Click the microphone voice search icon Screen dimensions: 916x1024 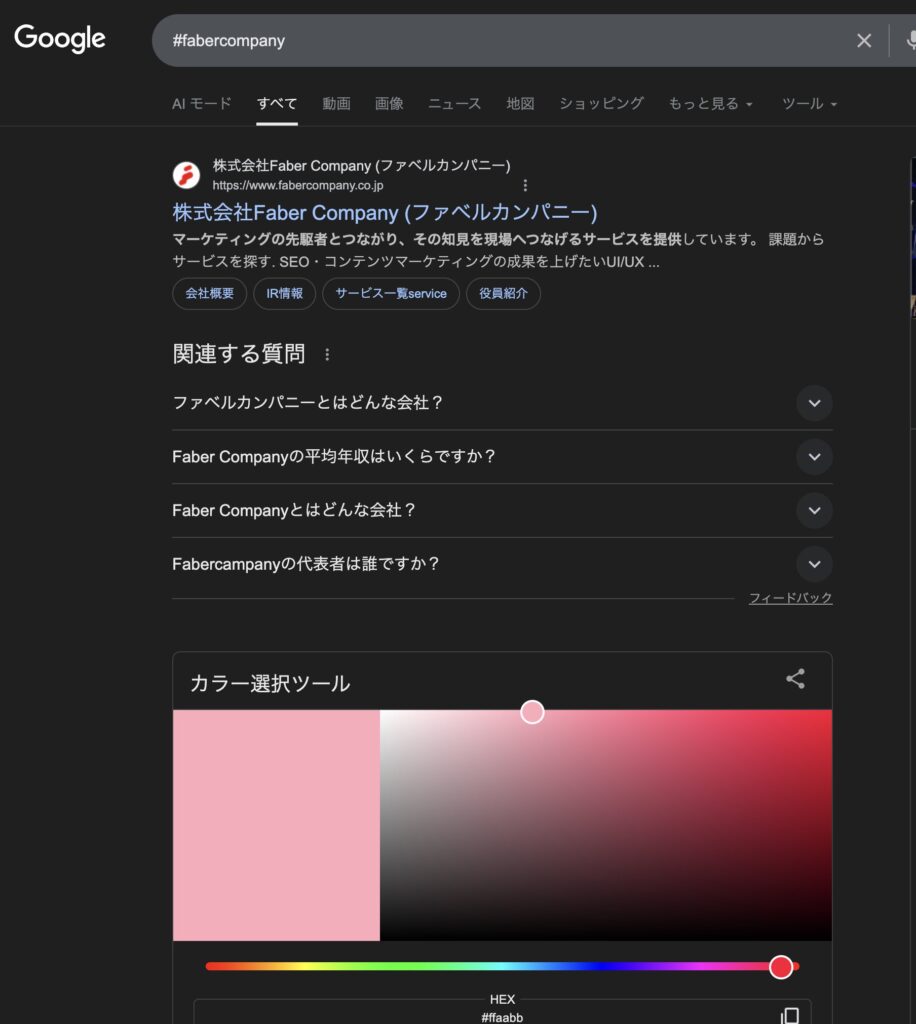[910, 40]
